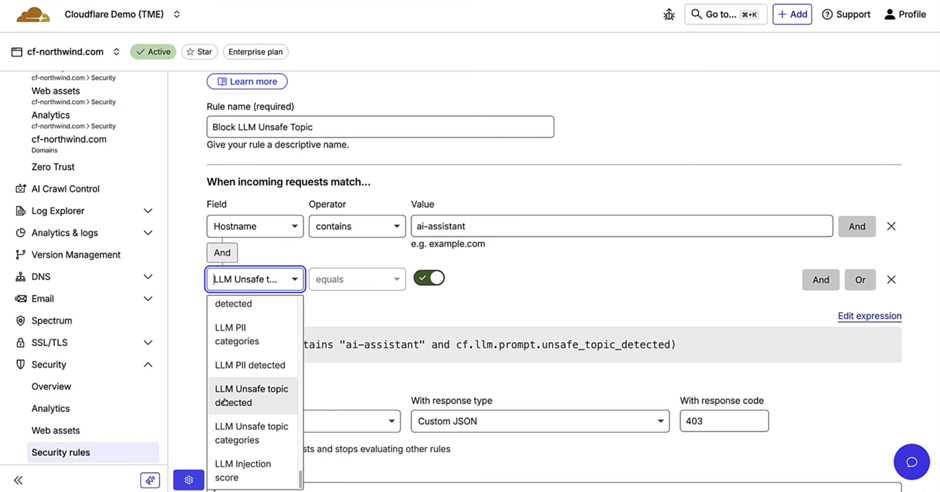Click the Cloudflare logo

(x=33, y=14)
